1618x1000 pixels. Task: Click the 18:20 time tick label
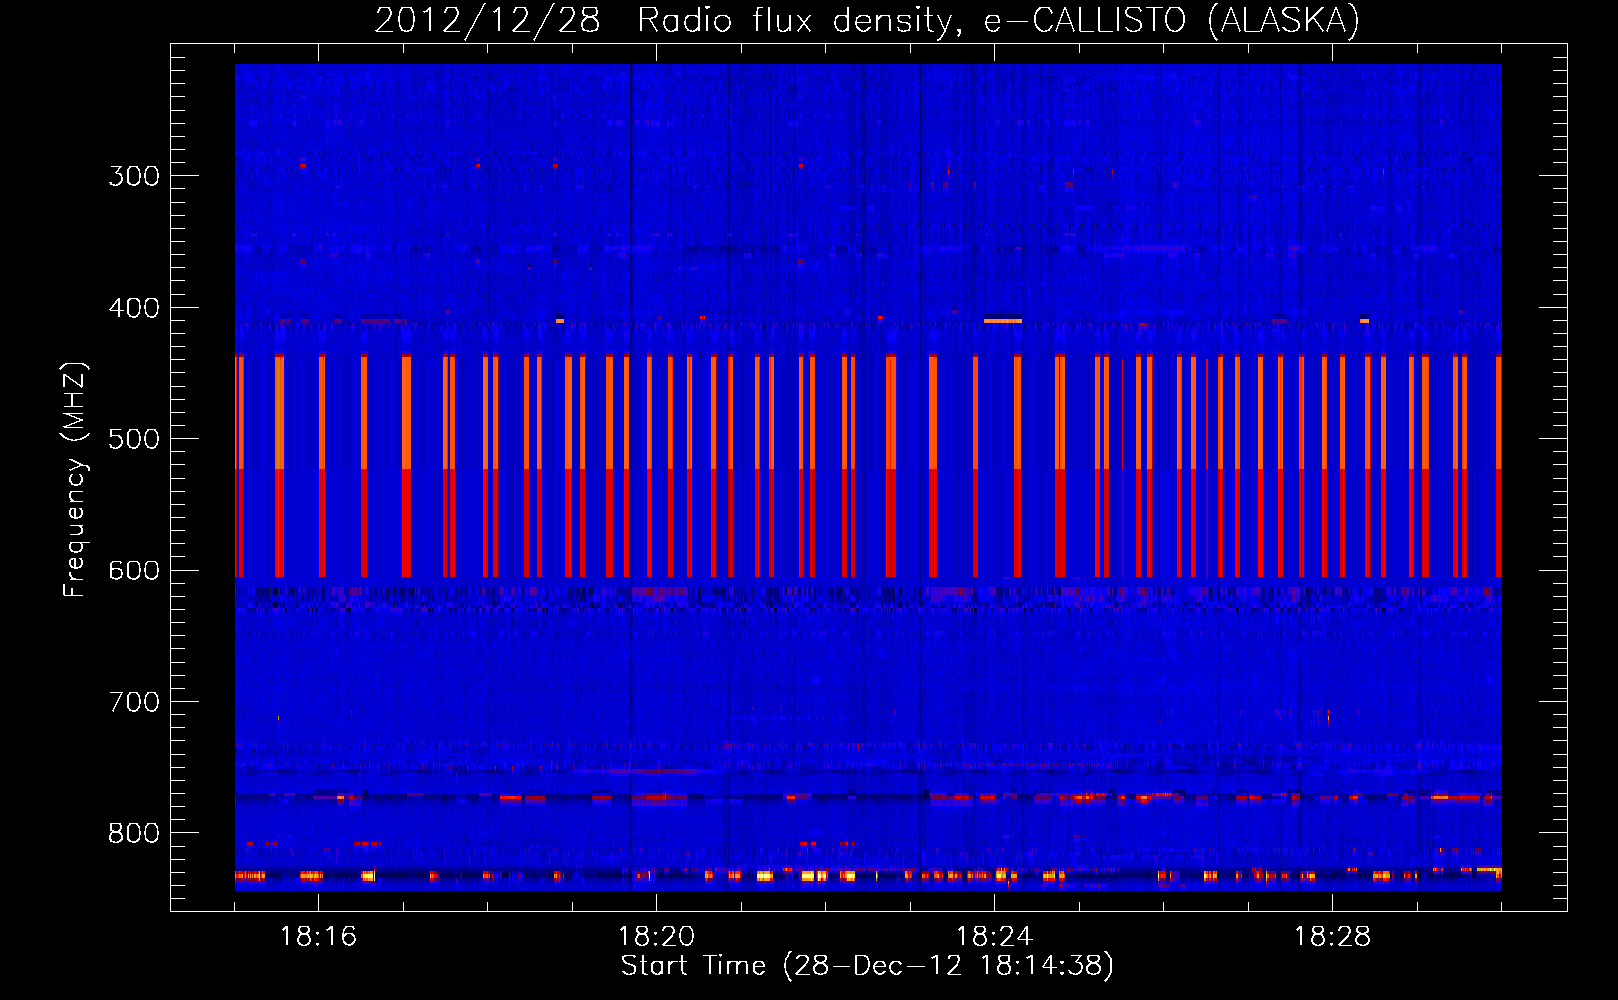tap(656, 937)
